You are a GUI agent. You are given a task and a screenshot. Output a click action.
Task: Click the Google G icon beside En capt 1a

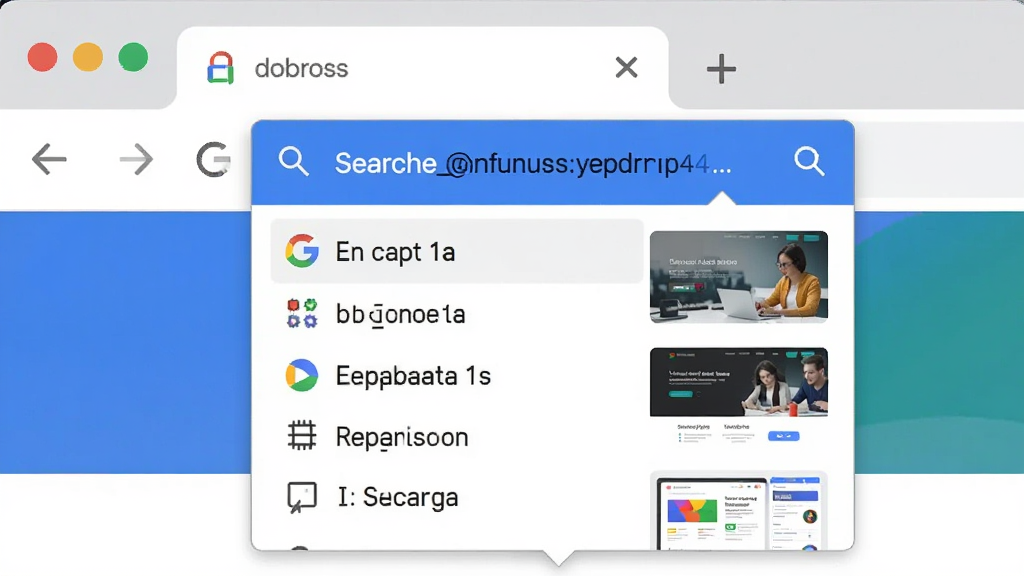point(302,251)
